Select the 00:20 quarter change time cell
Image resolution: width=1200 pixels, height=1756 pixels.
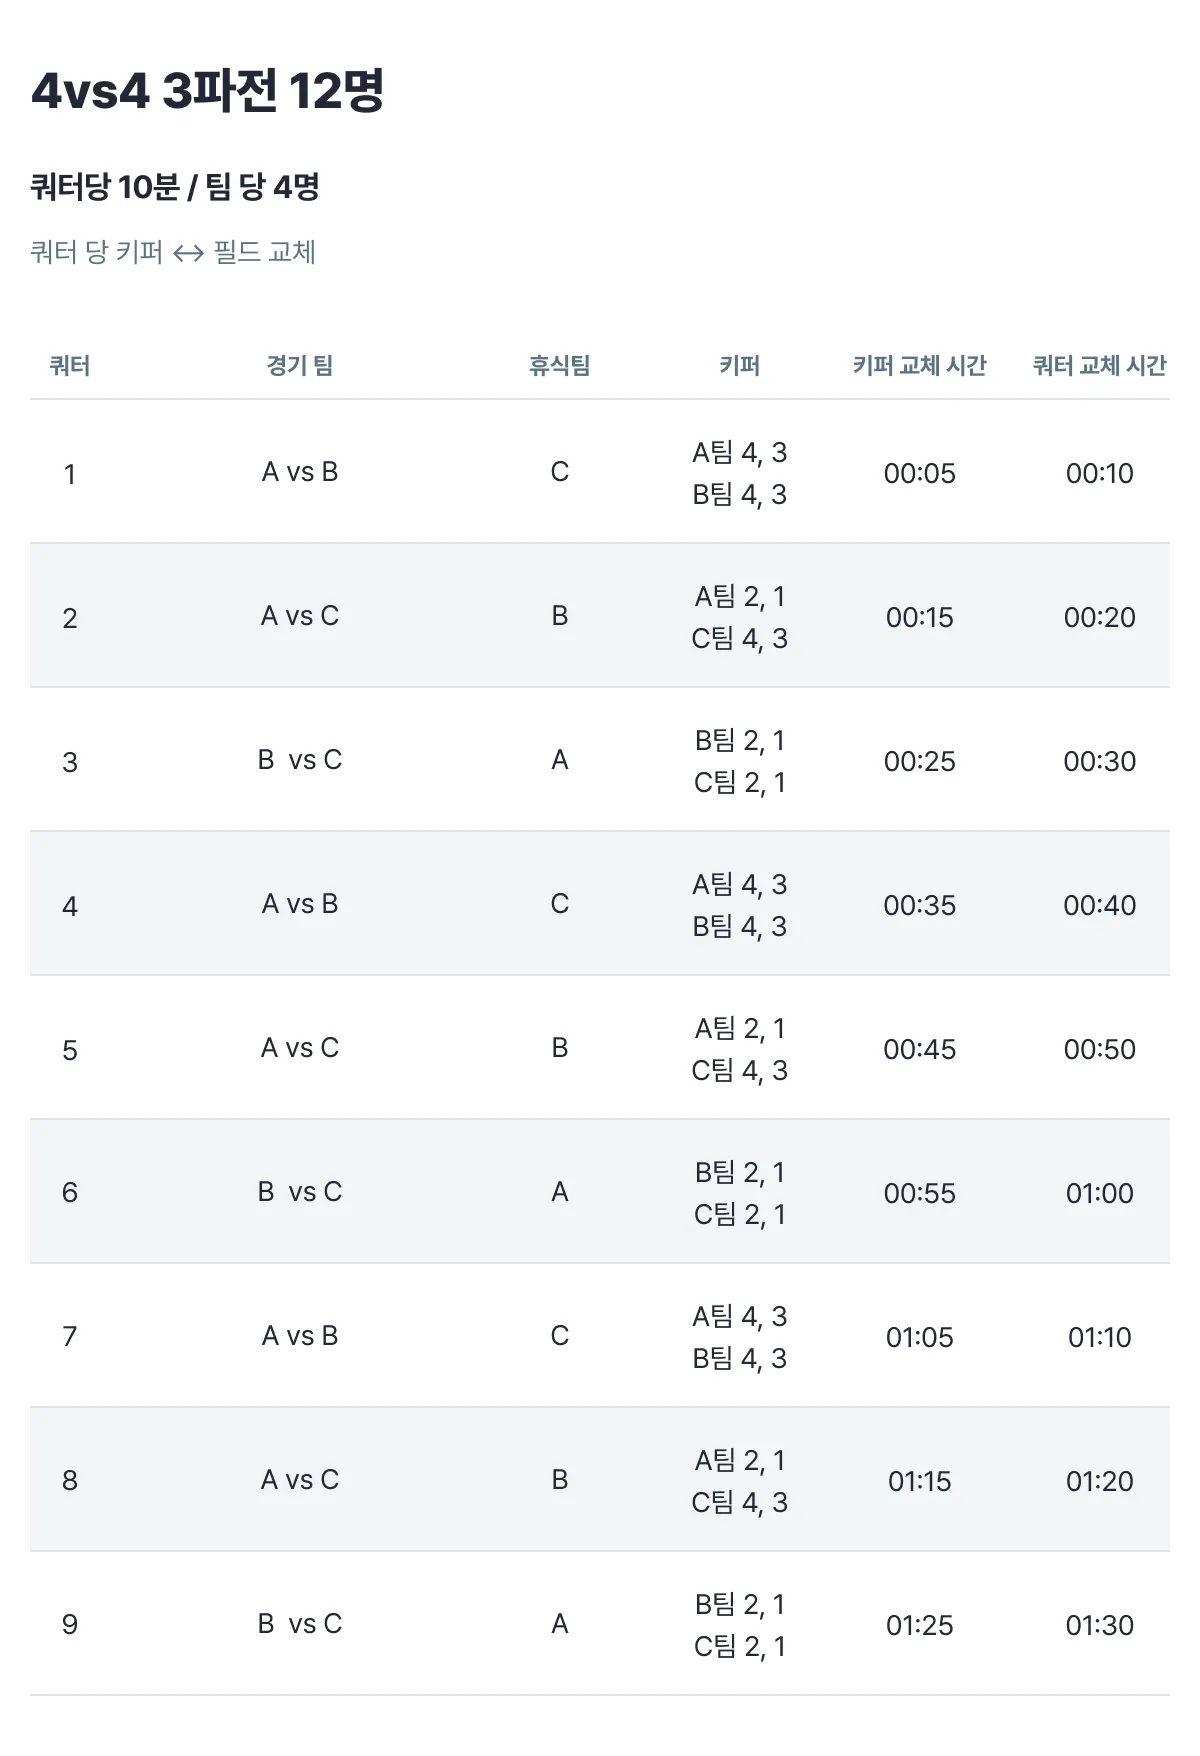pyautogui.click(x=1099, y=617)
